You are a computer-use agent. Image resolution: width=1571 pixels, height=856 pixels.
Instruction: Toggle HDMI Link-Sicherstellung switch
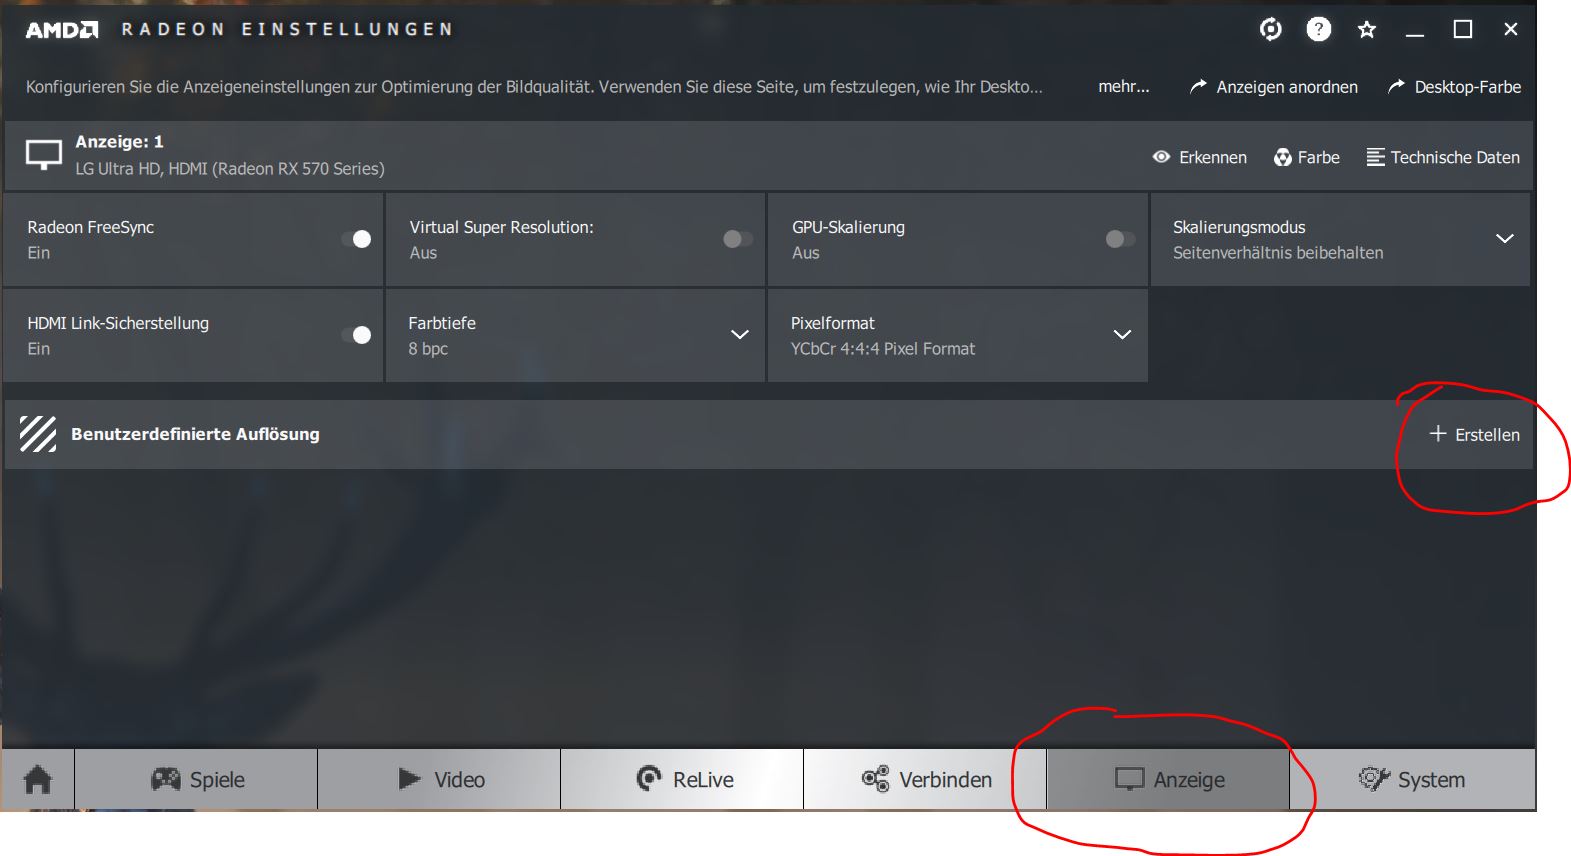click(x=356, y=335)
